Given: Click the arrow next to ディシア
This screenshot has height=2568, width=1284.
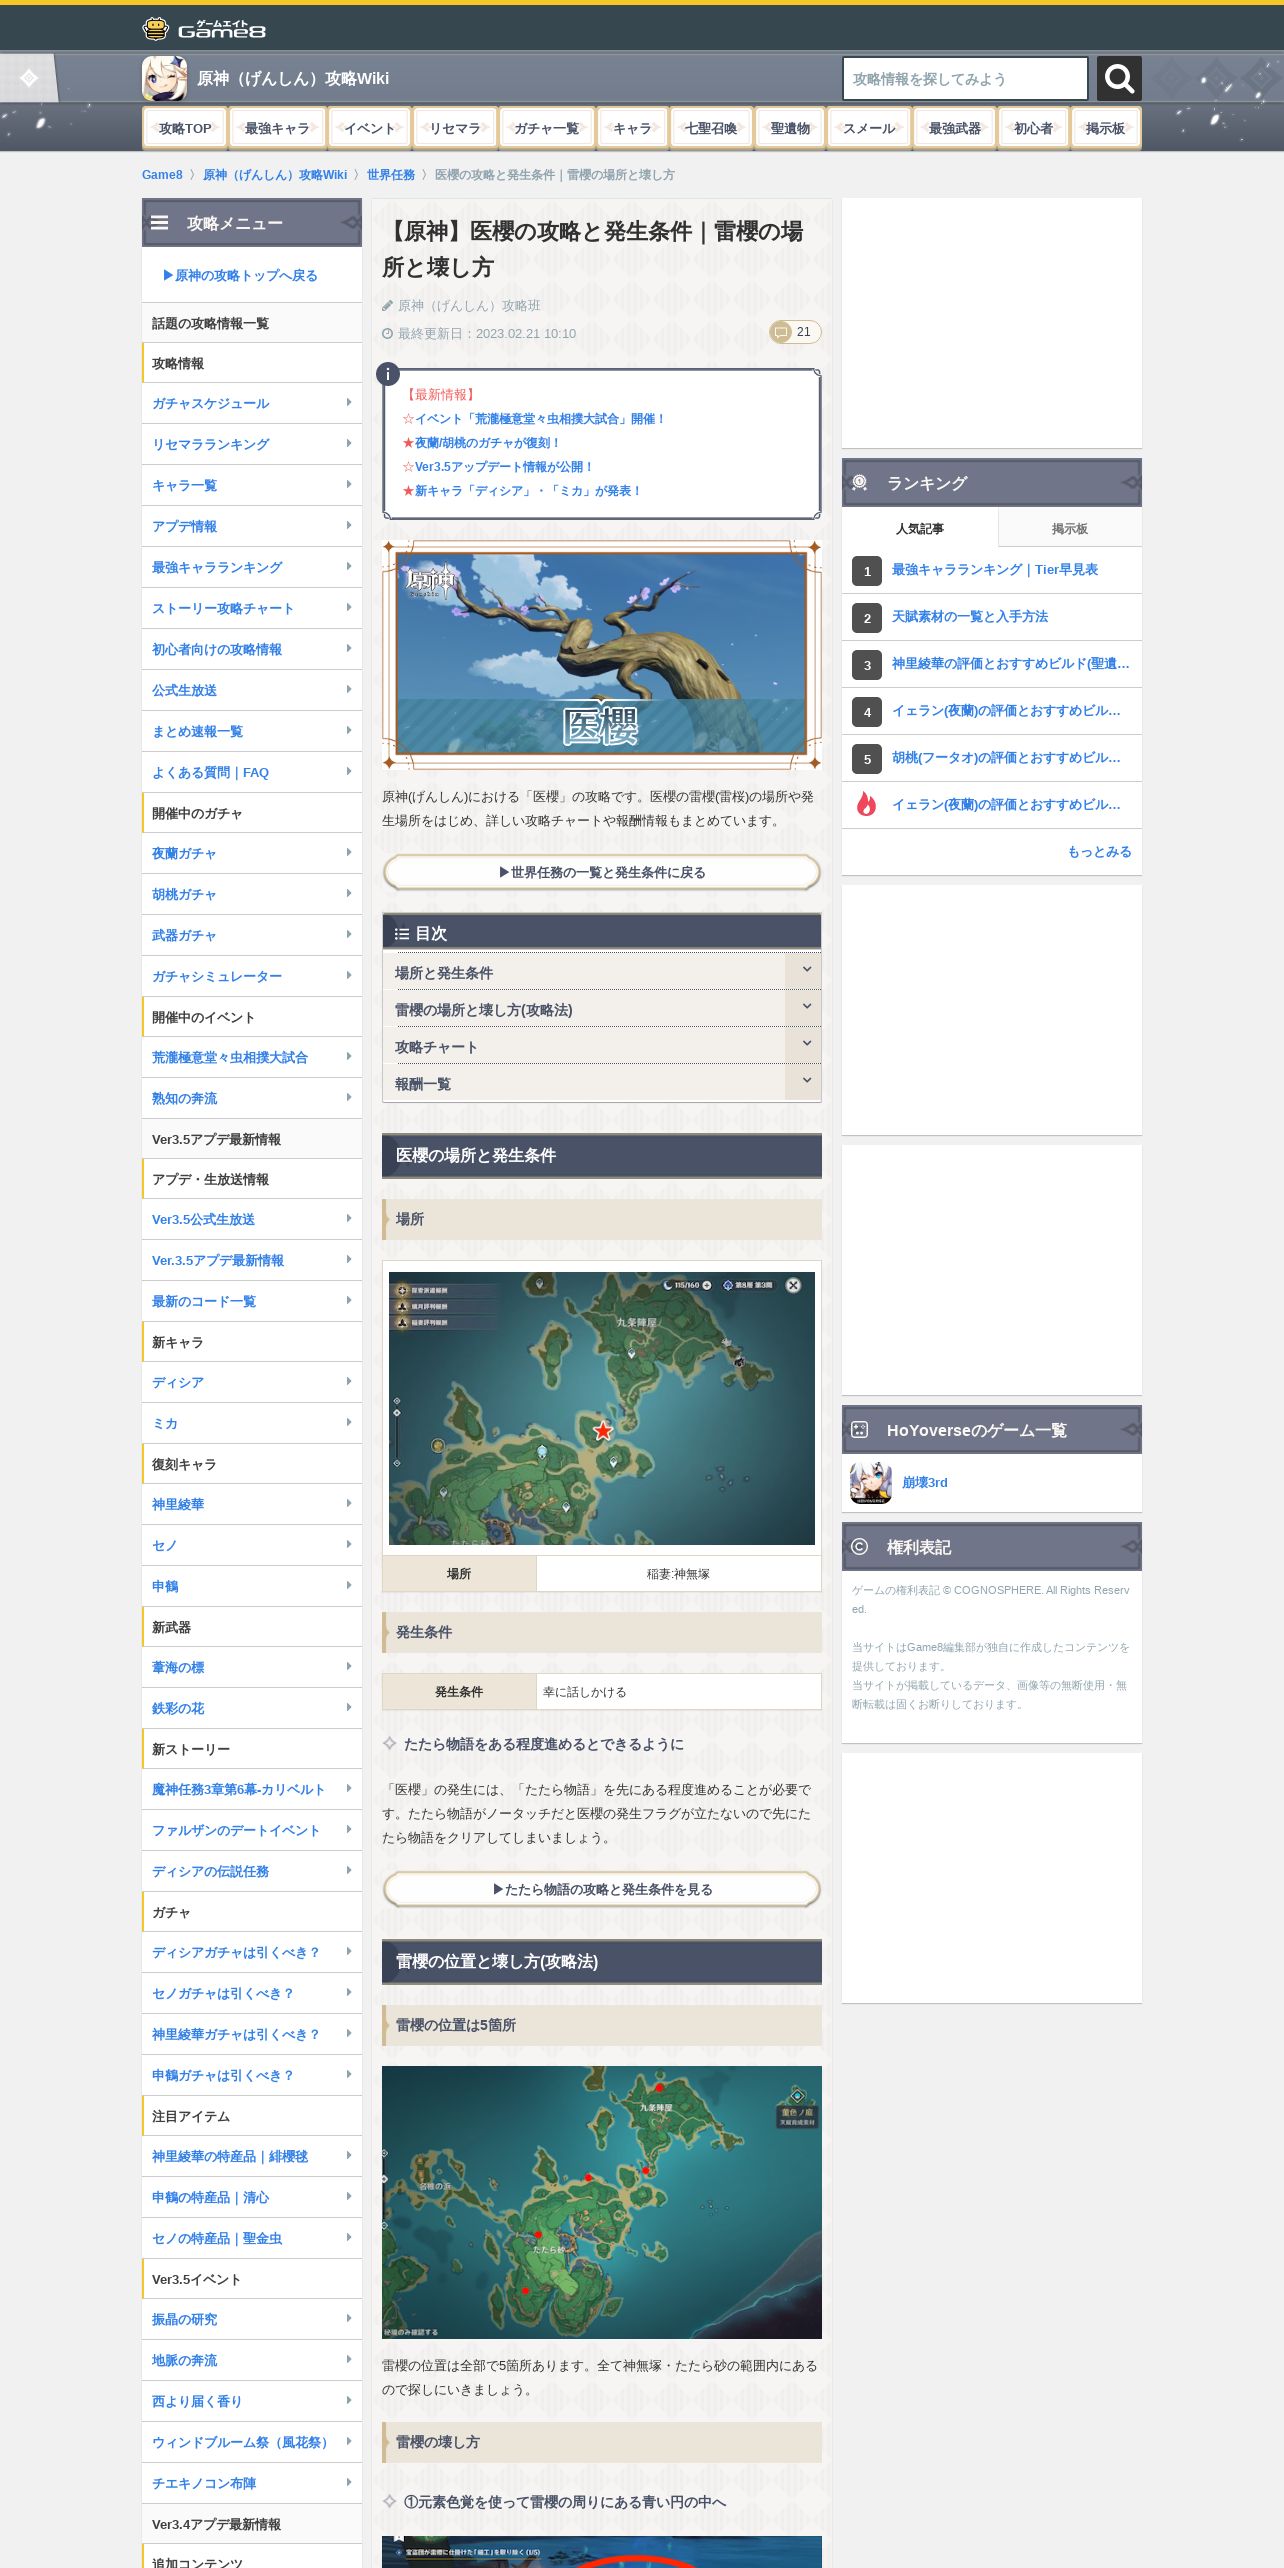Looking at the screenshot, I should 348,1382.
